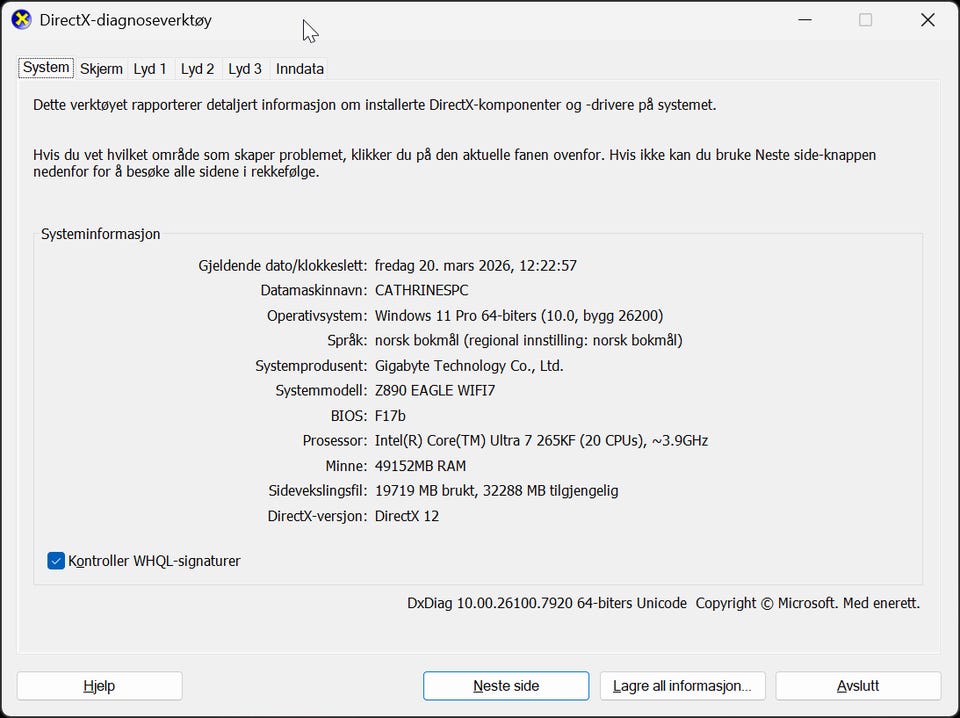Click the Operativsystem label
960x718 pixels.
317,316
